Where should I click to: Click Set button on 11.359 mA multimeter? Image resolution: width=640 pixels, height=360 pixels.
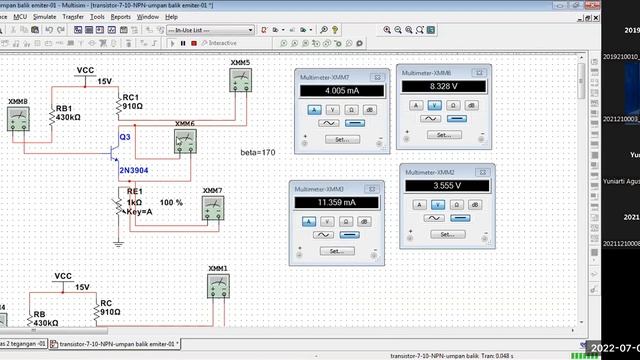coord(337,251)
